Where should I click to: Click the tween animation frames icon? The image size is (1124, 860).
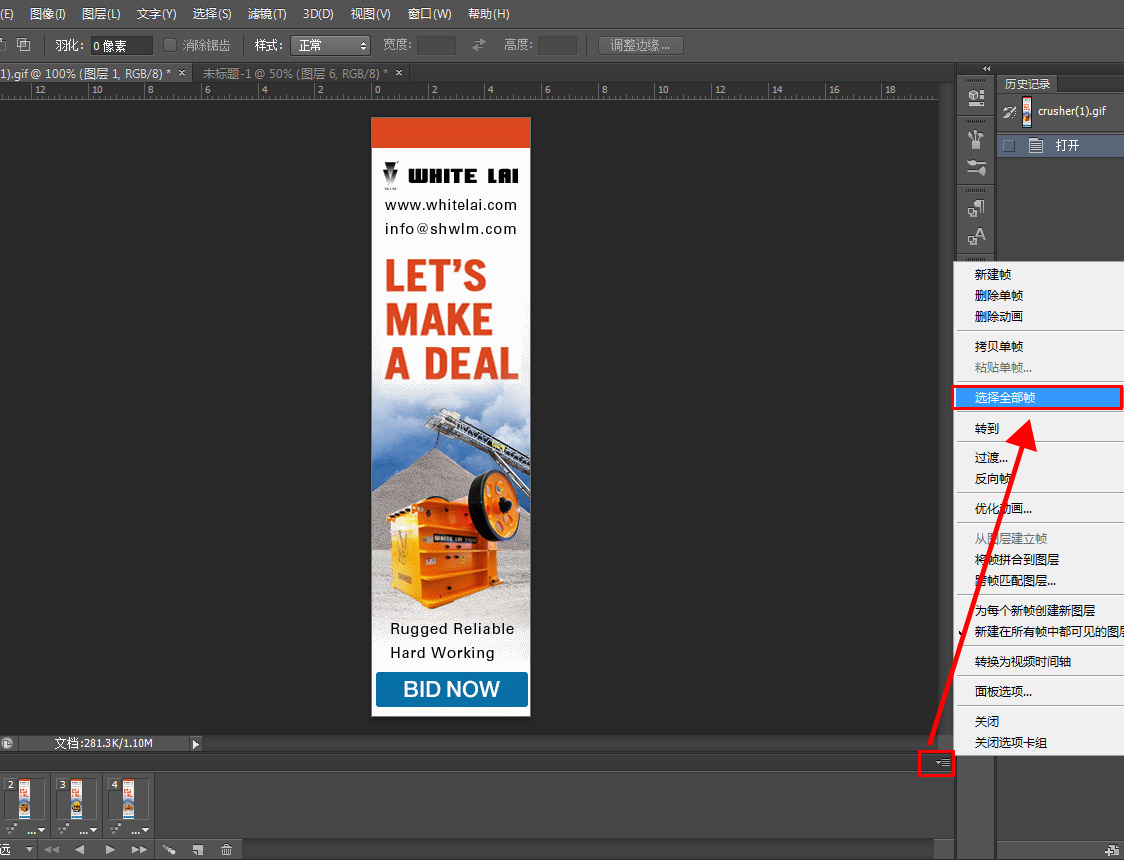coord(169,850)
